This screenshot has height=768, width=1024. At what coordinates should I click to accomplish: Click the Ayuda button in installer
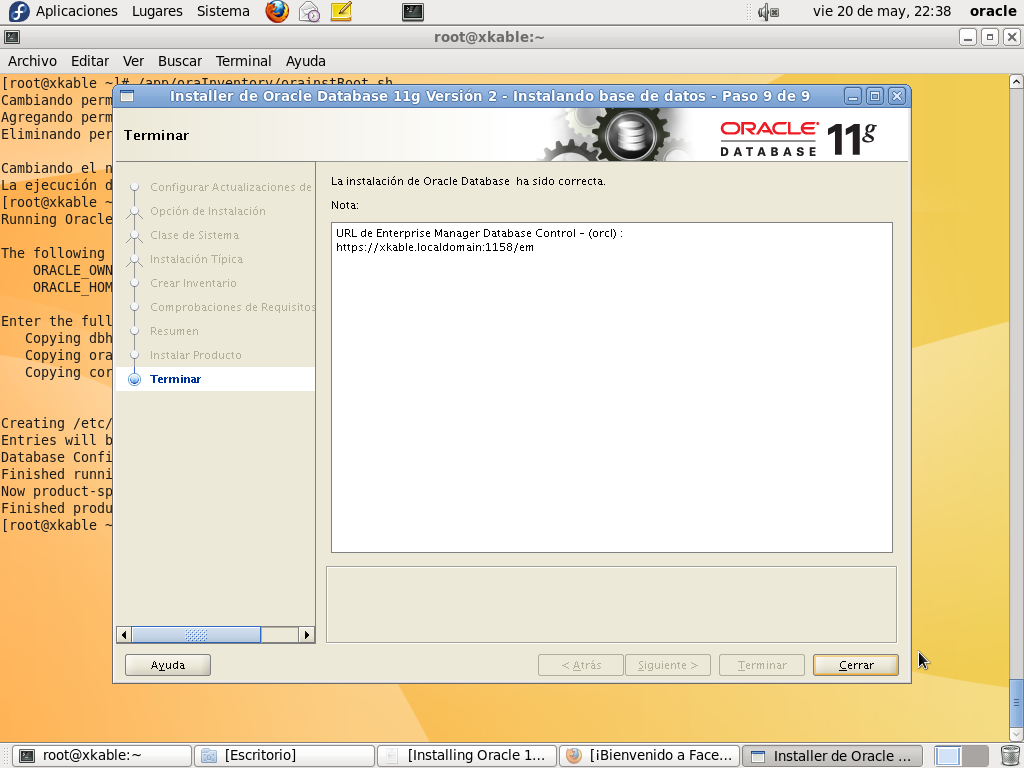(168, 665)
